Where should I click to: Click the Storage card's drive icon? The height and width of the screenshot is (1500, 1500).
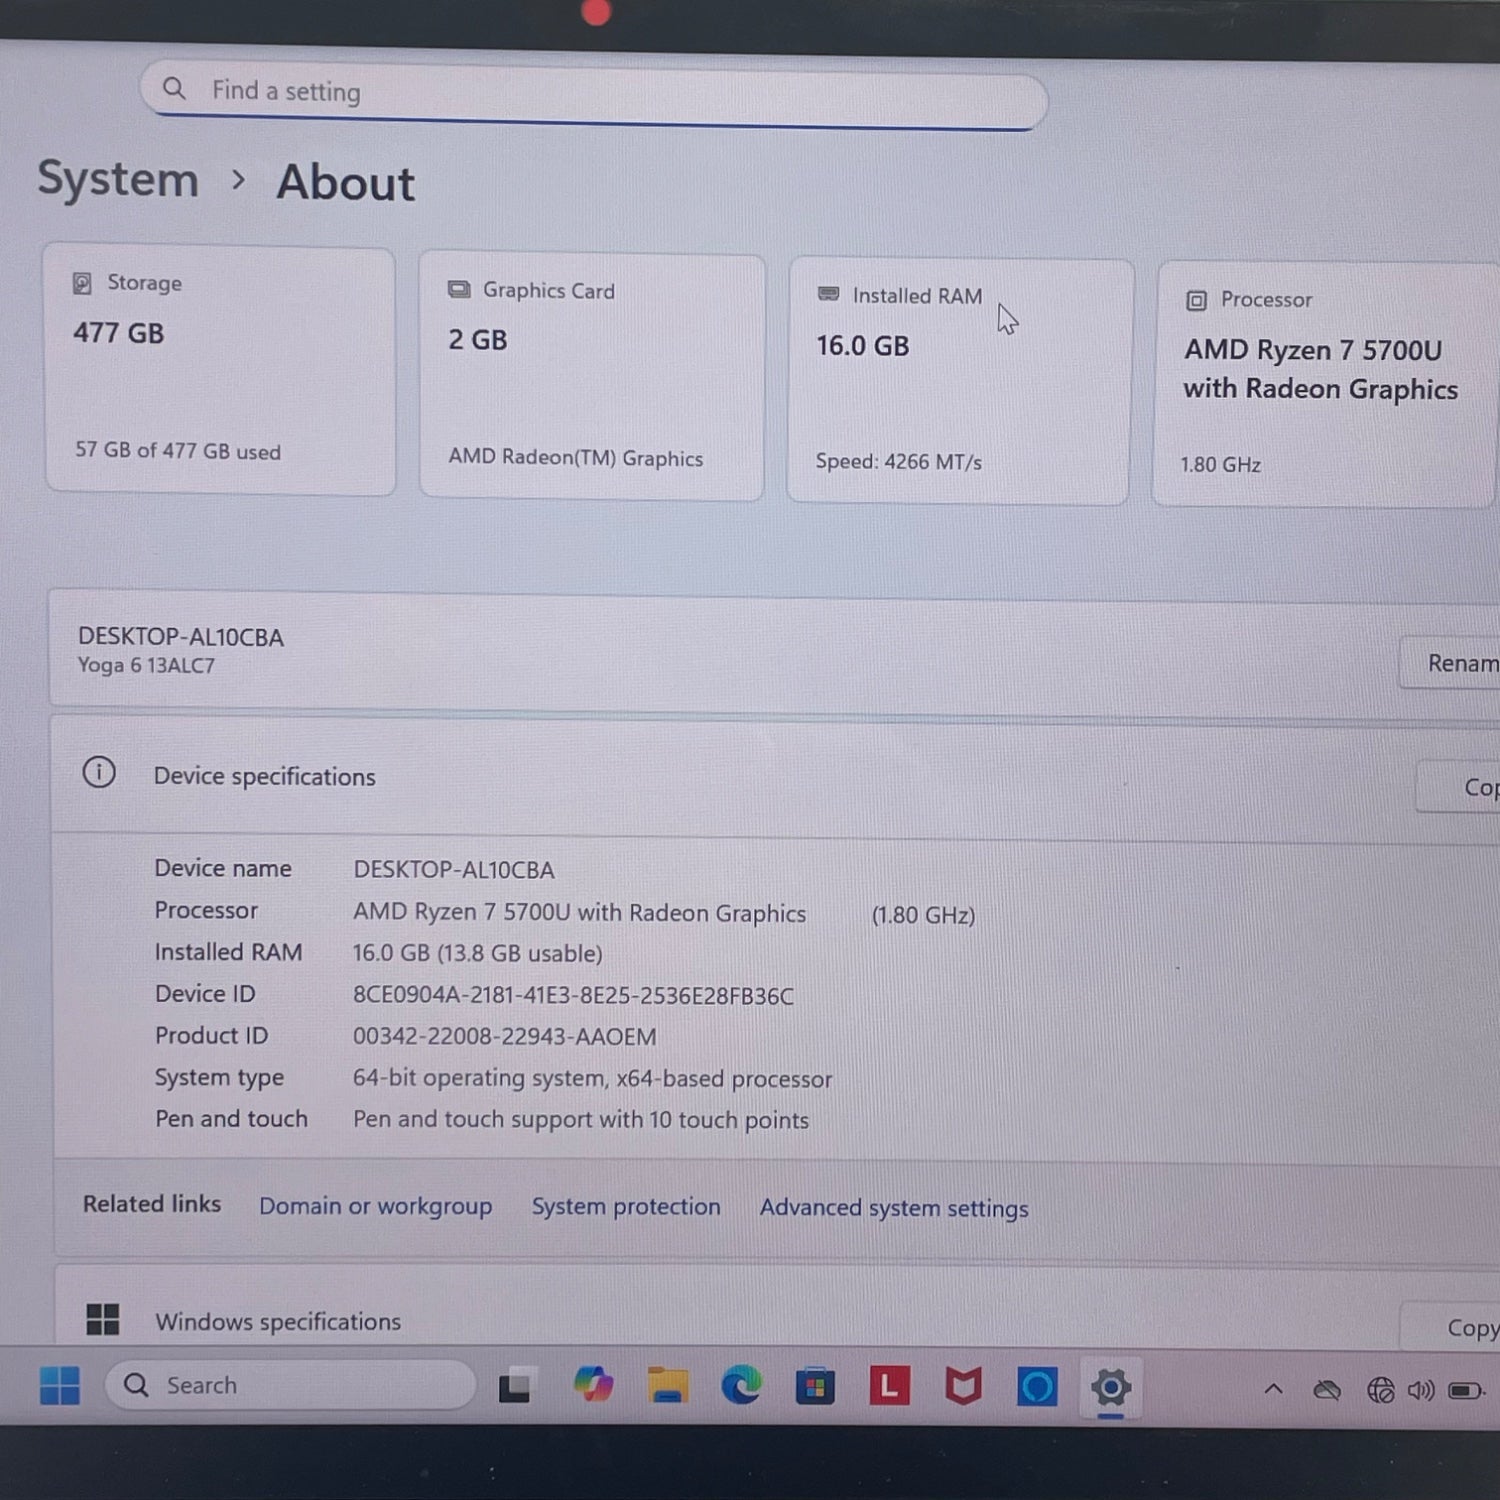[82, 283]
